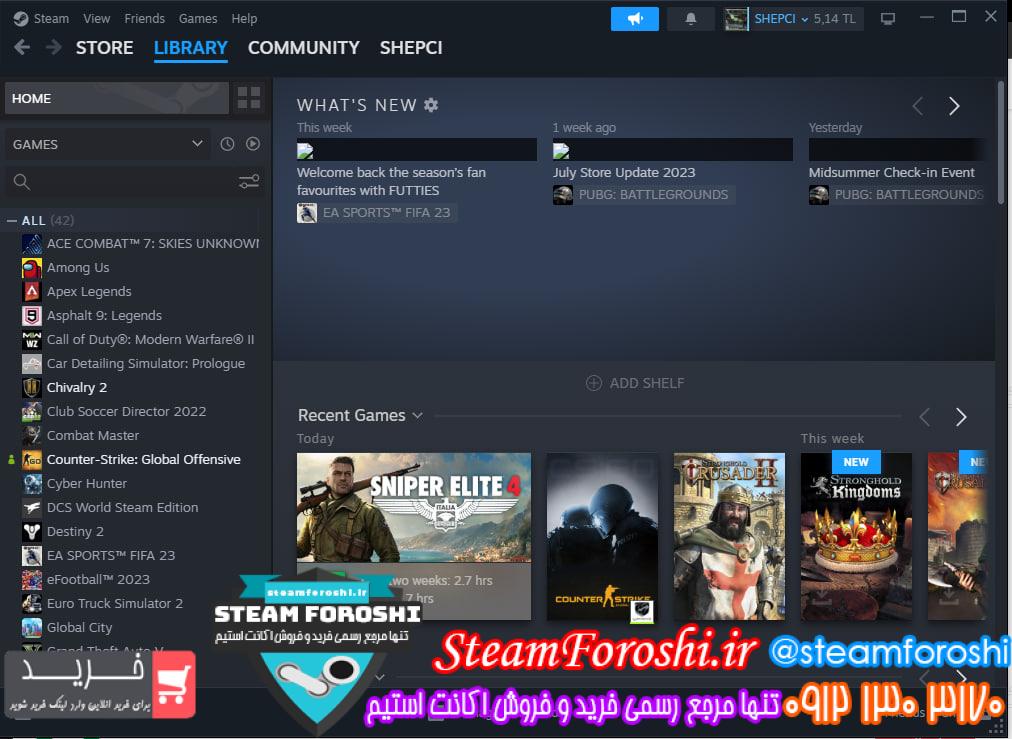
Task: Click the announcements megaphone button
Action: tap(634, 19)
